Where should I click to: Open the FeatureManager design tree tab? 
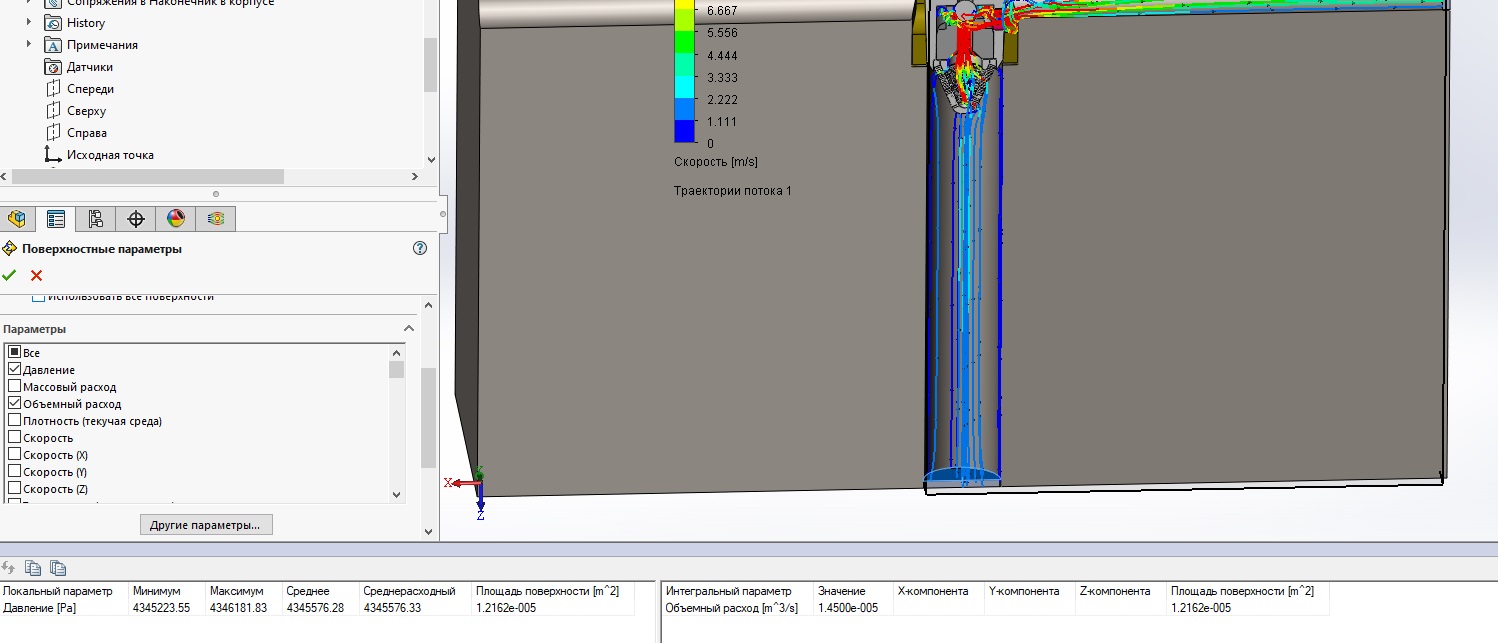(x=16, y=219)
